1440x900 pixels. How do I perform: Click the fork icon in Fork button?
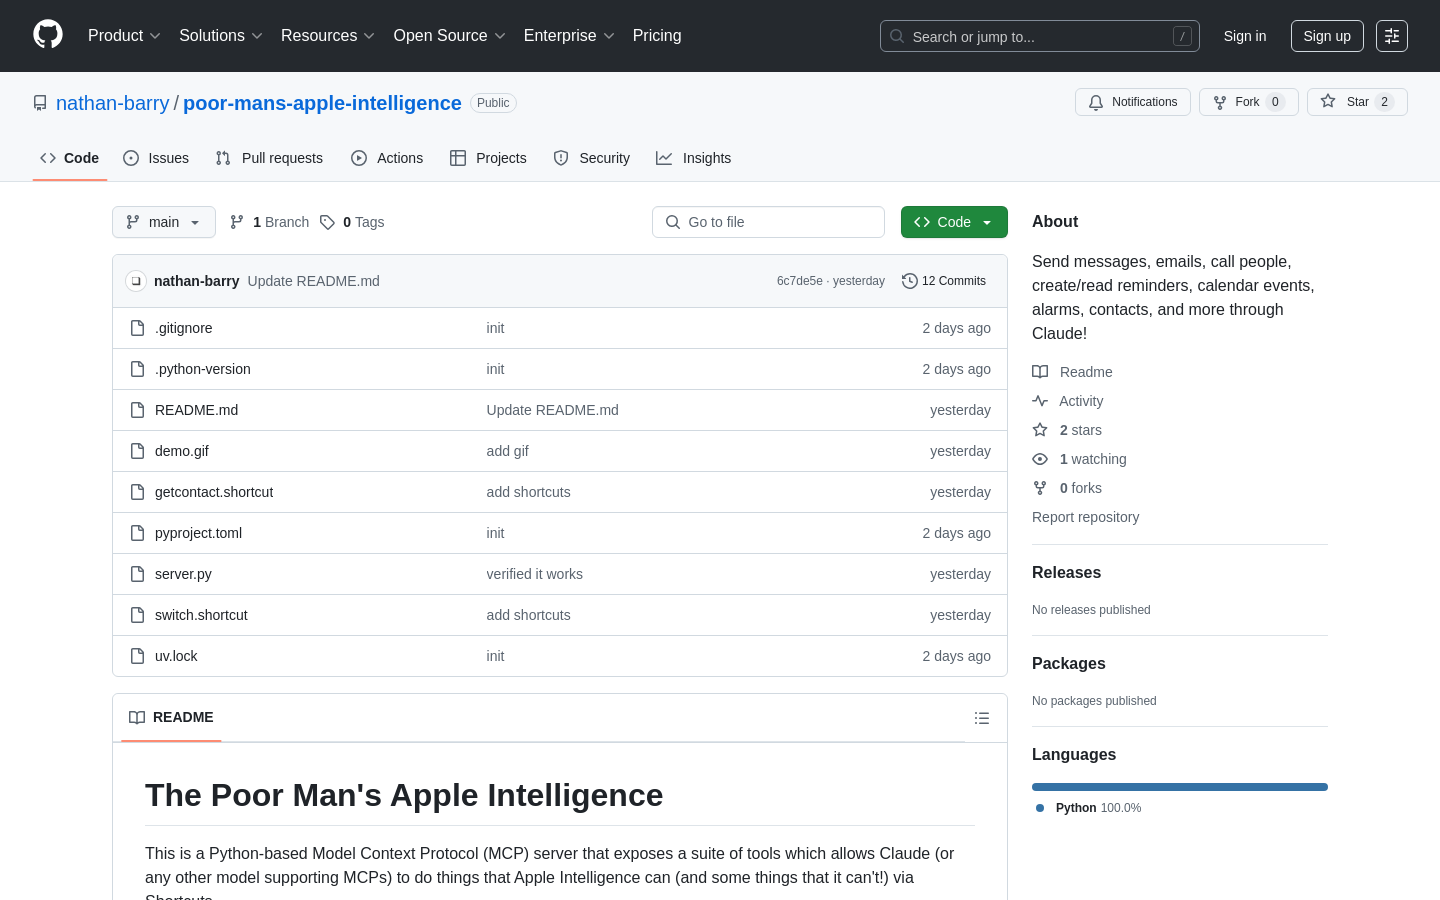(x=1220, y=102)
